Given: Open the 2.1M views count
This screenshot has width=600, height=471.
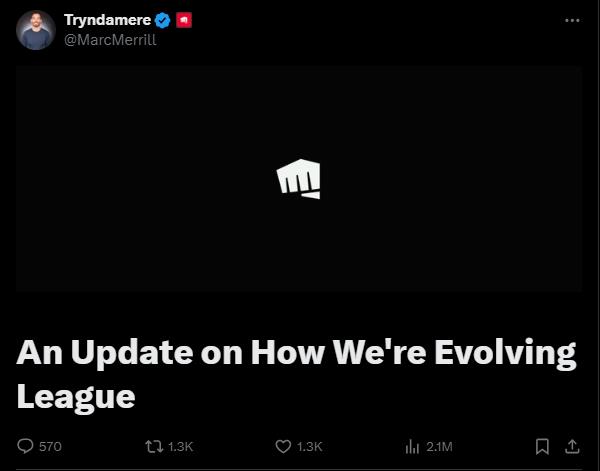Looking at the screenshot, I should click(439, 447).
